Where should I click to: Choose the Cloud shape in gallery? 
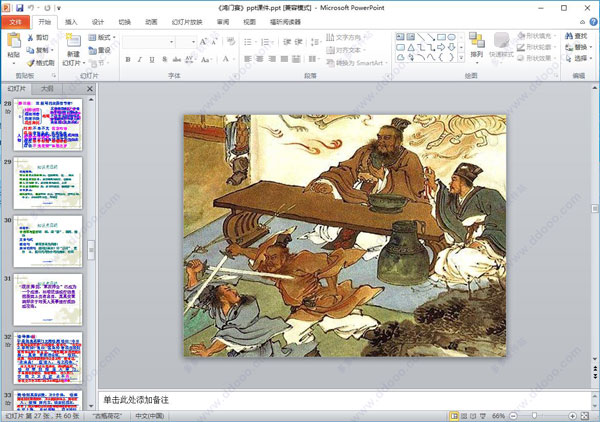(400, 57)
